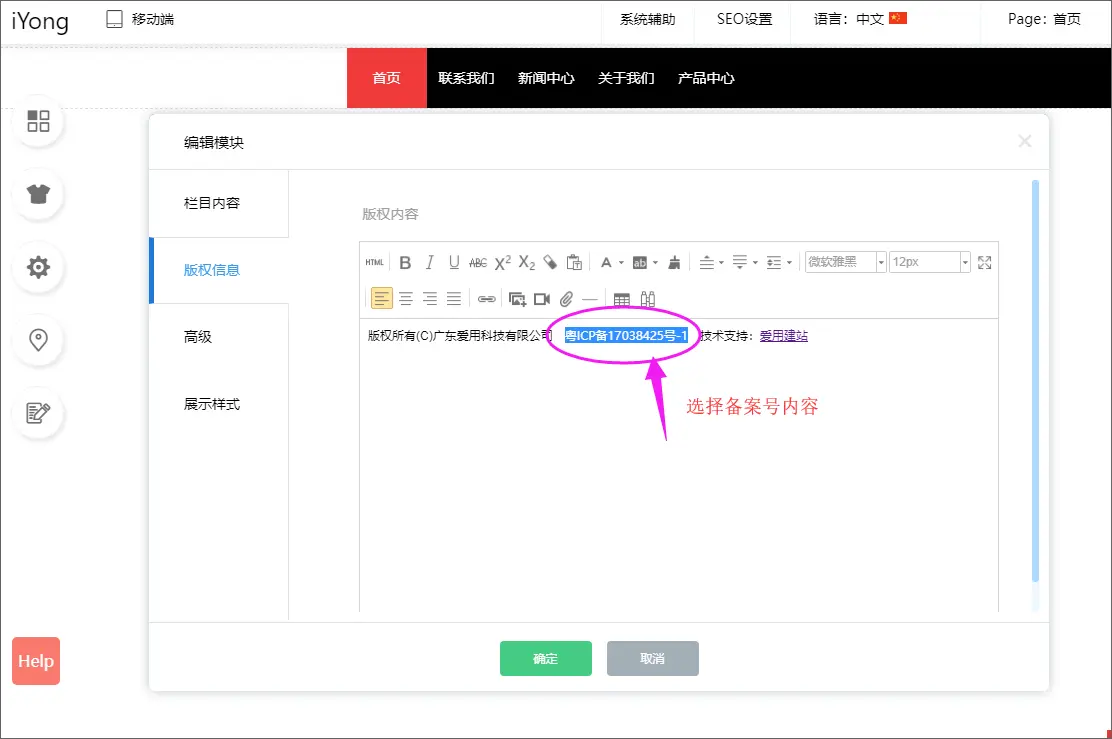Image resolution: width=1112 pixels, height=739 pixels.
Task: Click the insert link icon
Action: pyautogui.click(x=486, y=298)
